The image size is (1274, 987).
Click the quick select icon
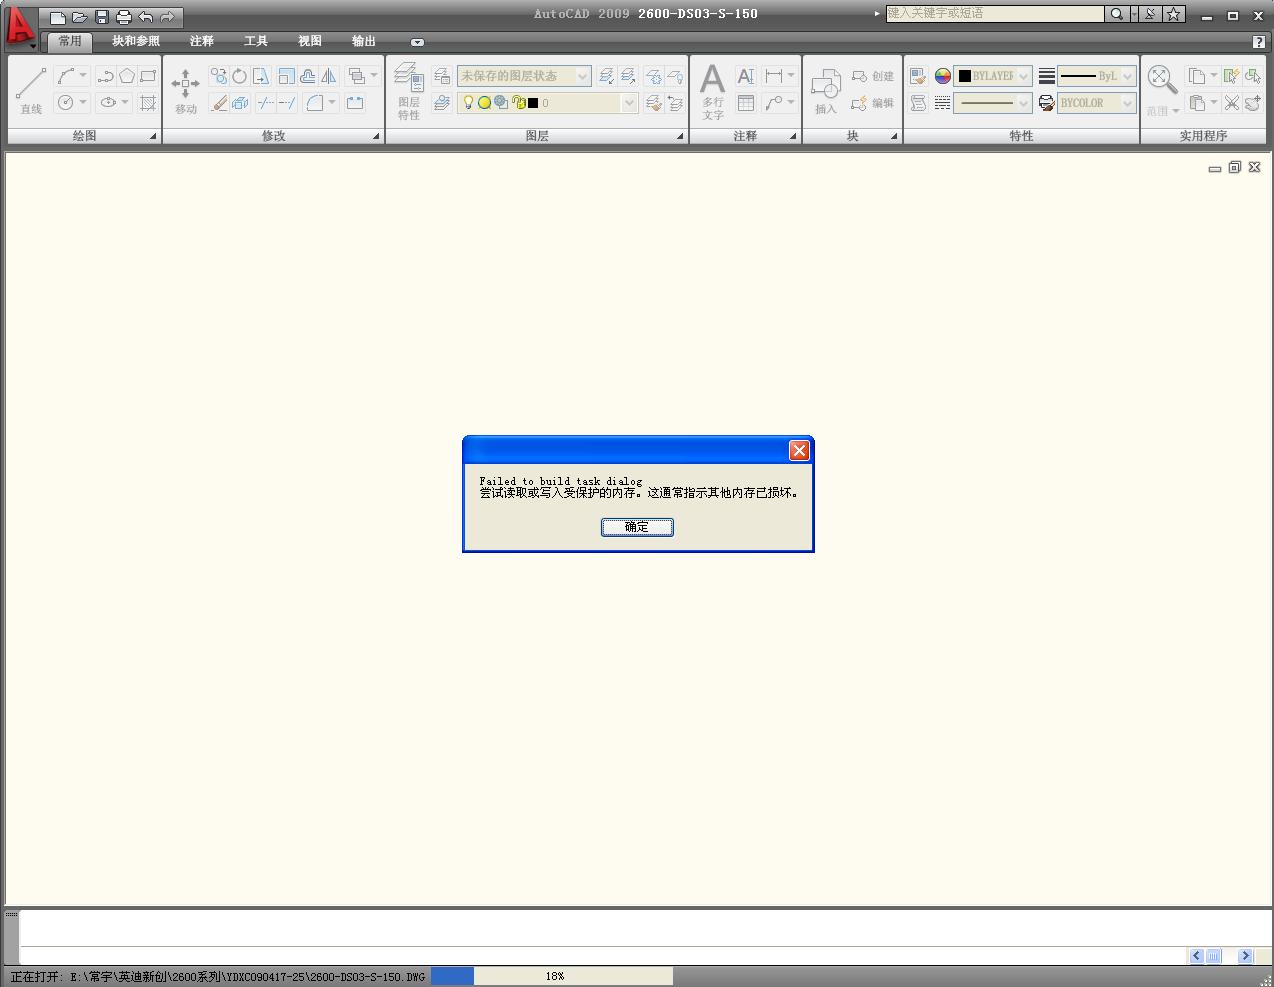point(1231,76)
